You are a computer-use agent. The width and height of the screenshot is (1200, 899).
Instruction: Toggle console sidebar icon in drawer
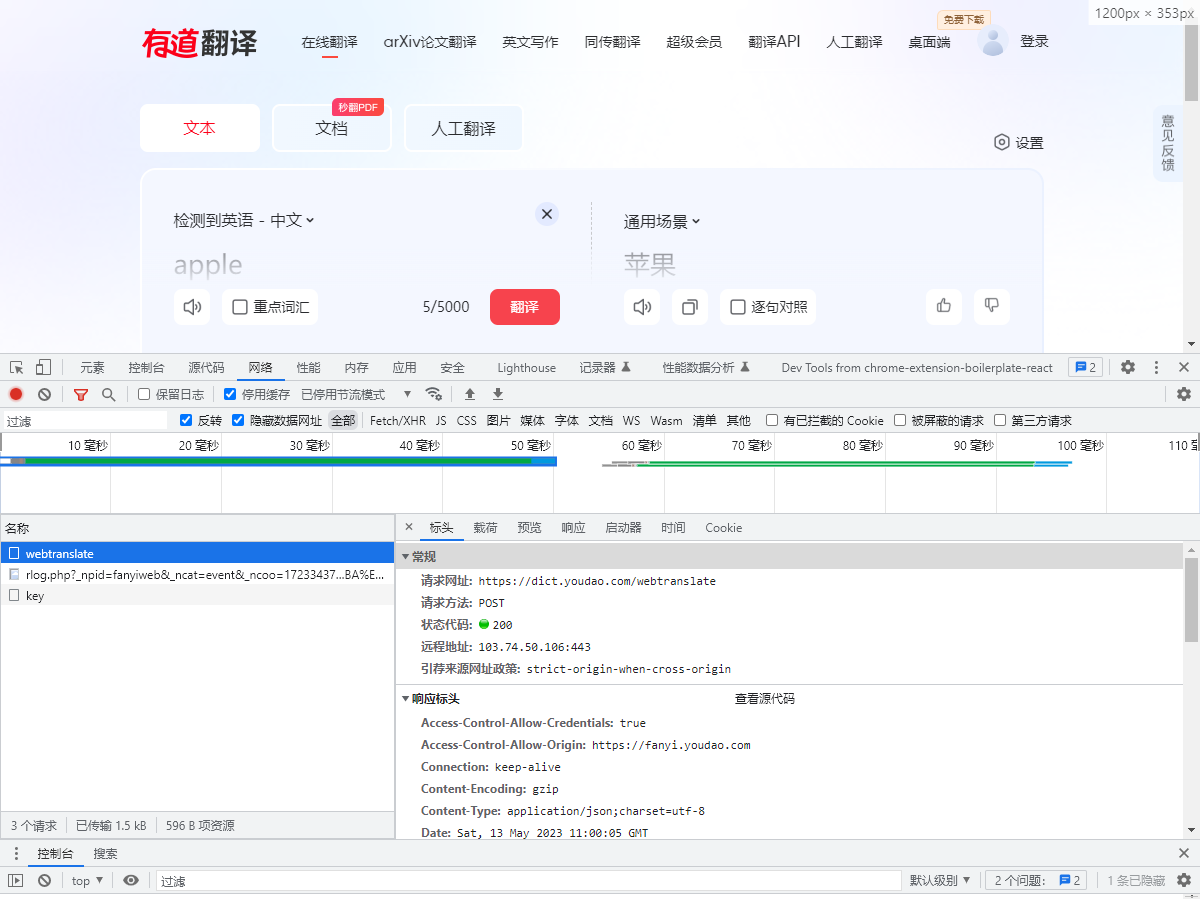[x=16, y=881]
